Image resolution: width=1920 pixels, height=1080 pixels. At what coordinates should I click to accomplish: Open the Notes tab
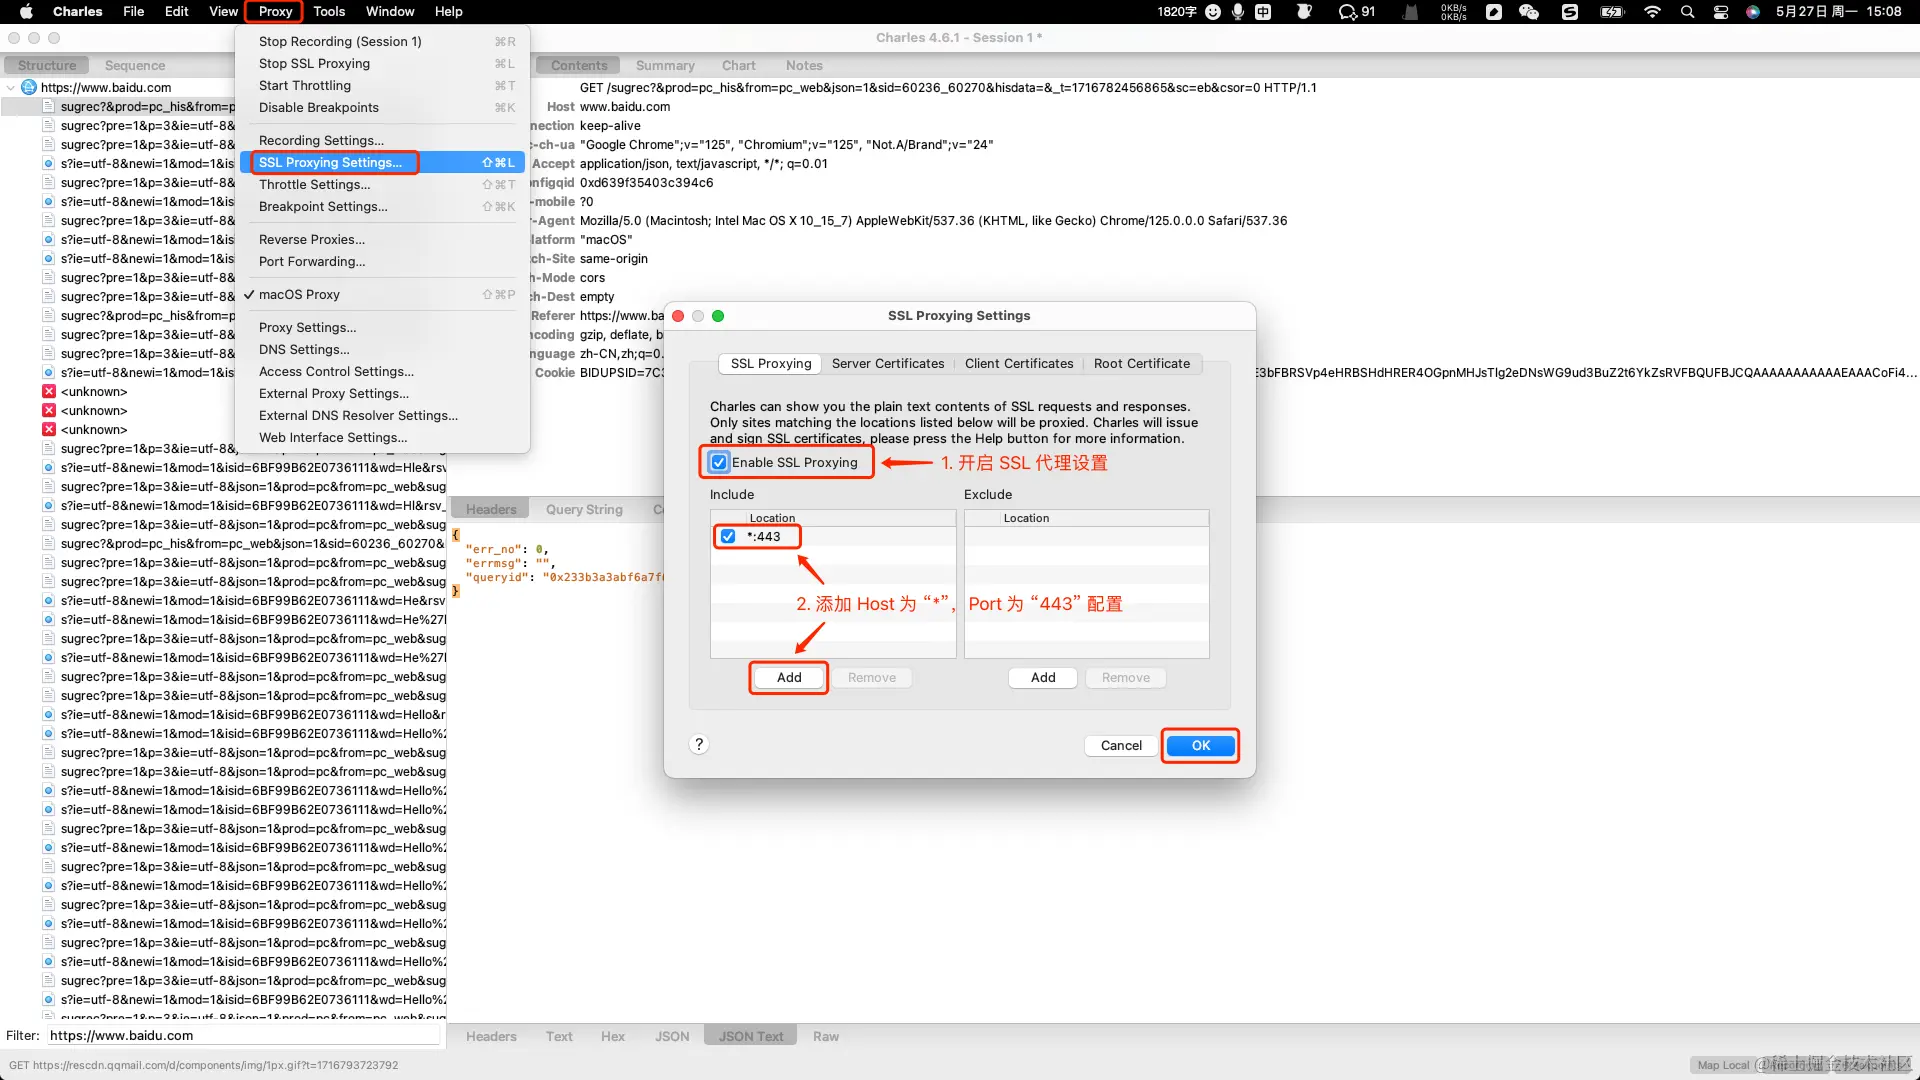pyautogui.click(x=804, y=66)
